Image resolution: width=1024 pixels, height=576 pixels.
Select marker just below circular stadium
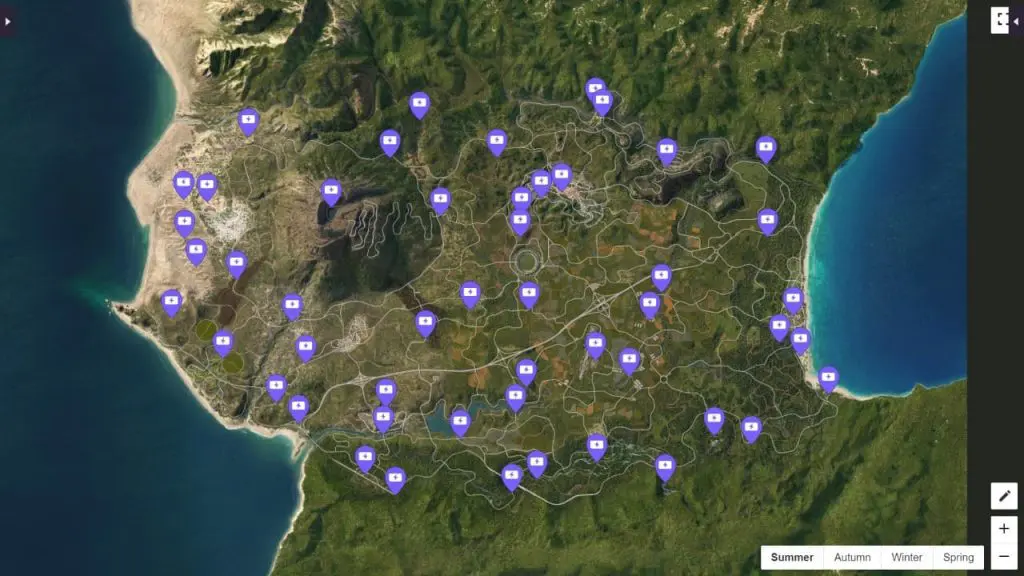click(x=528, y=295)
